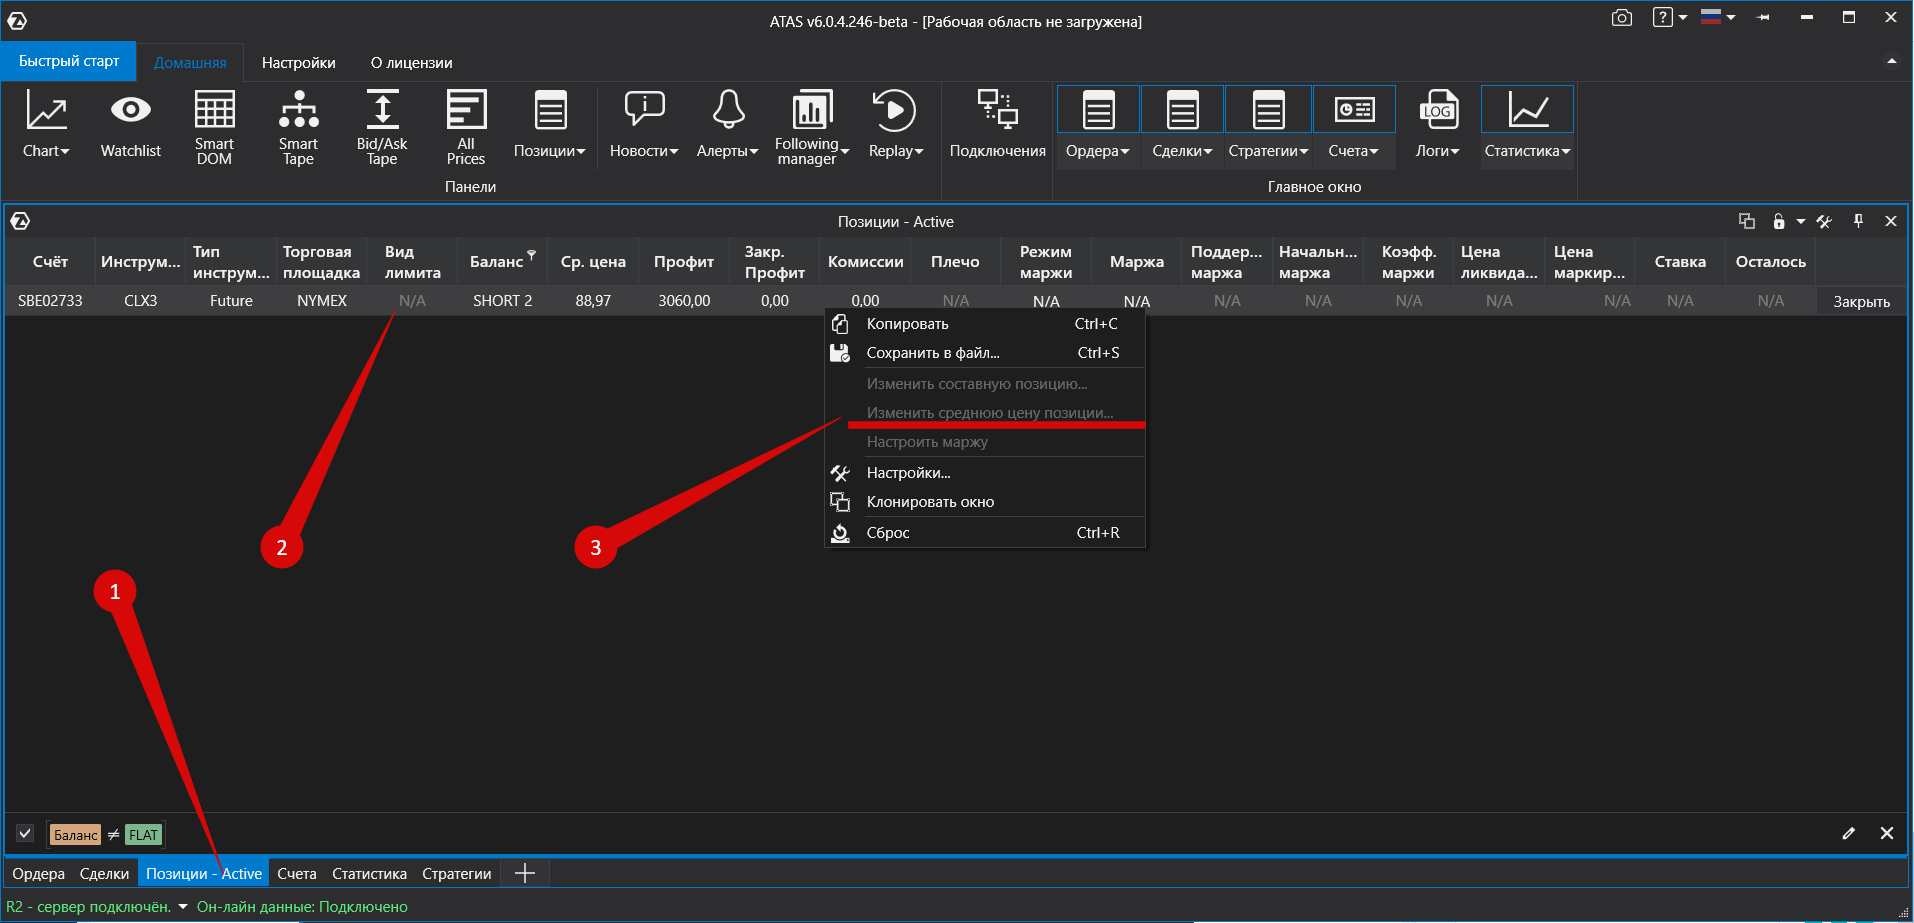
Task: Sort by the Маржа column header
Action: click(1137, 262)
